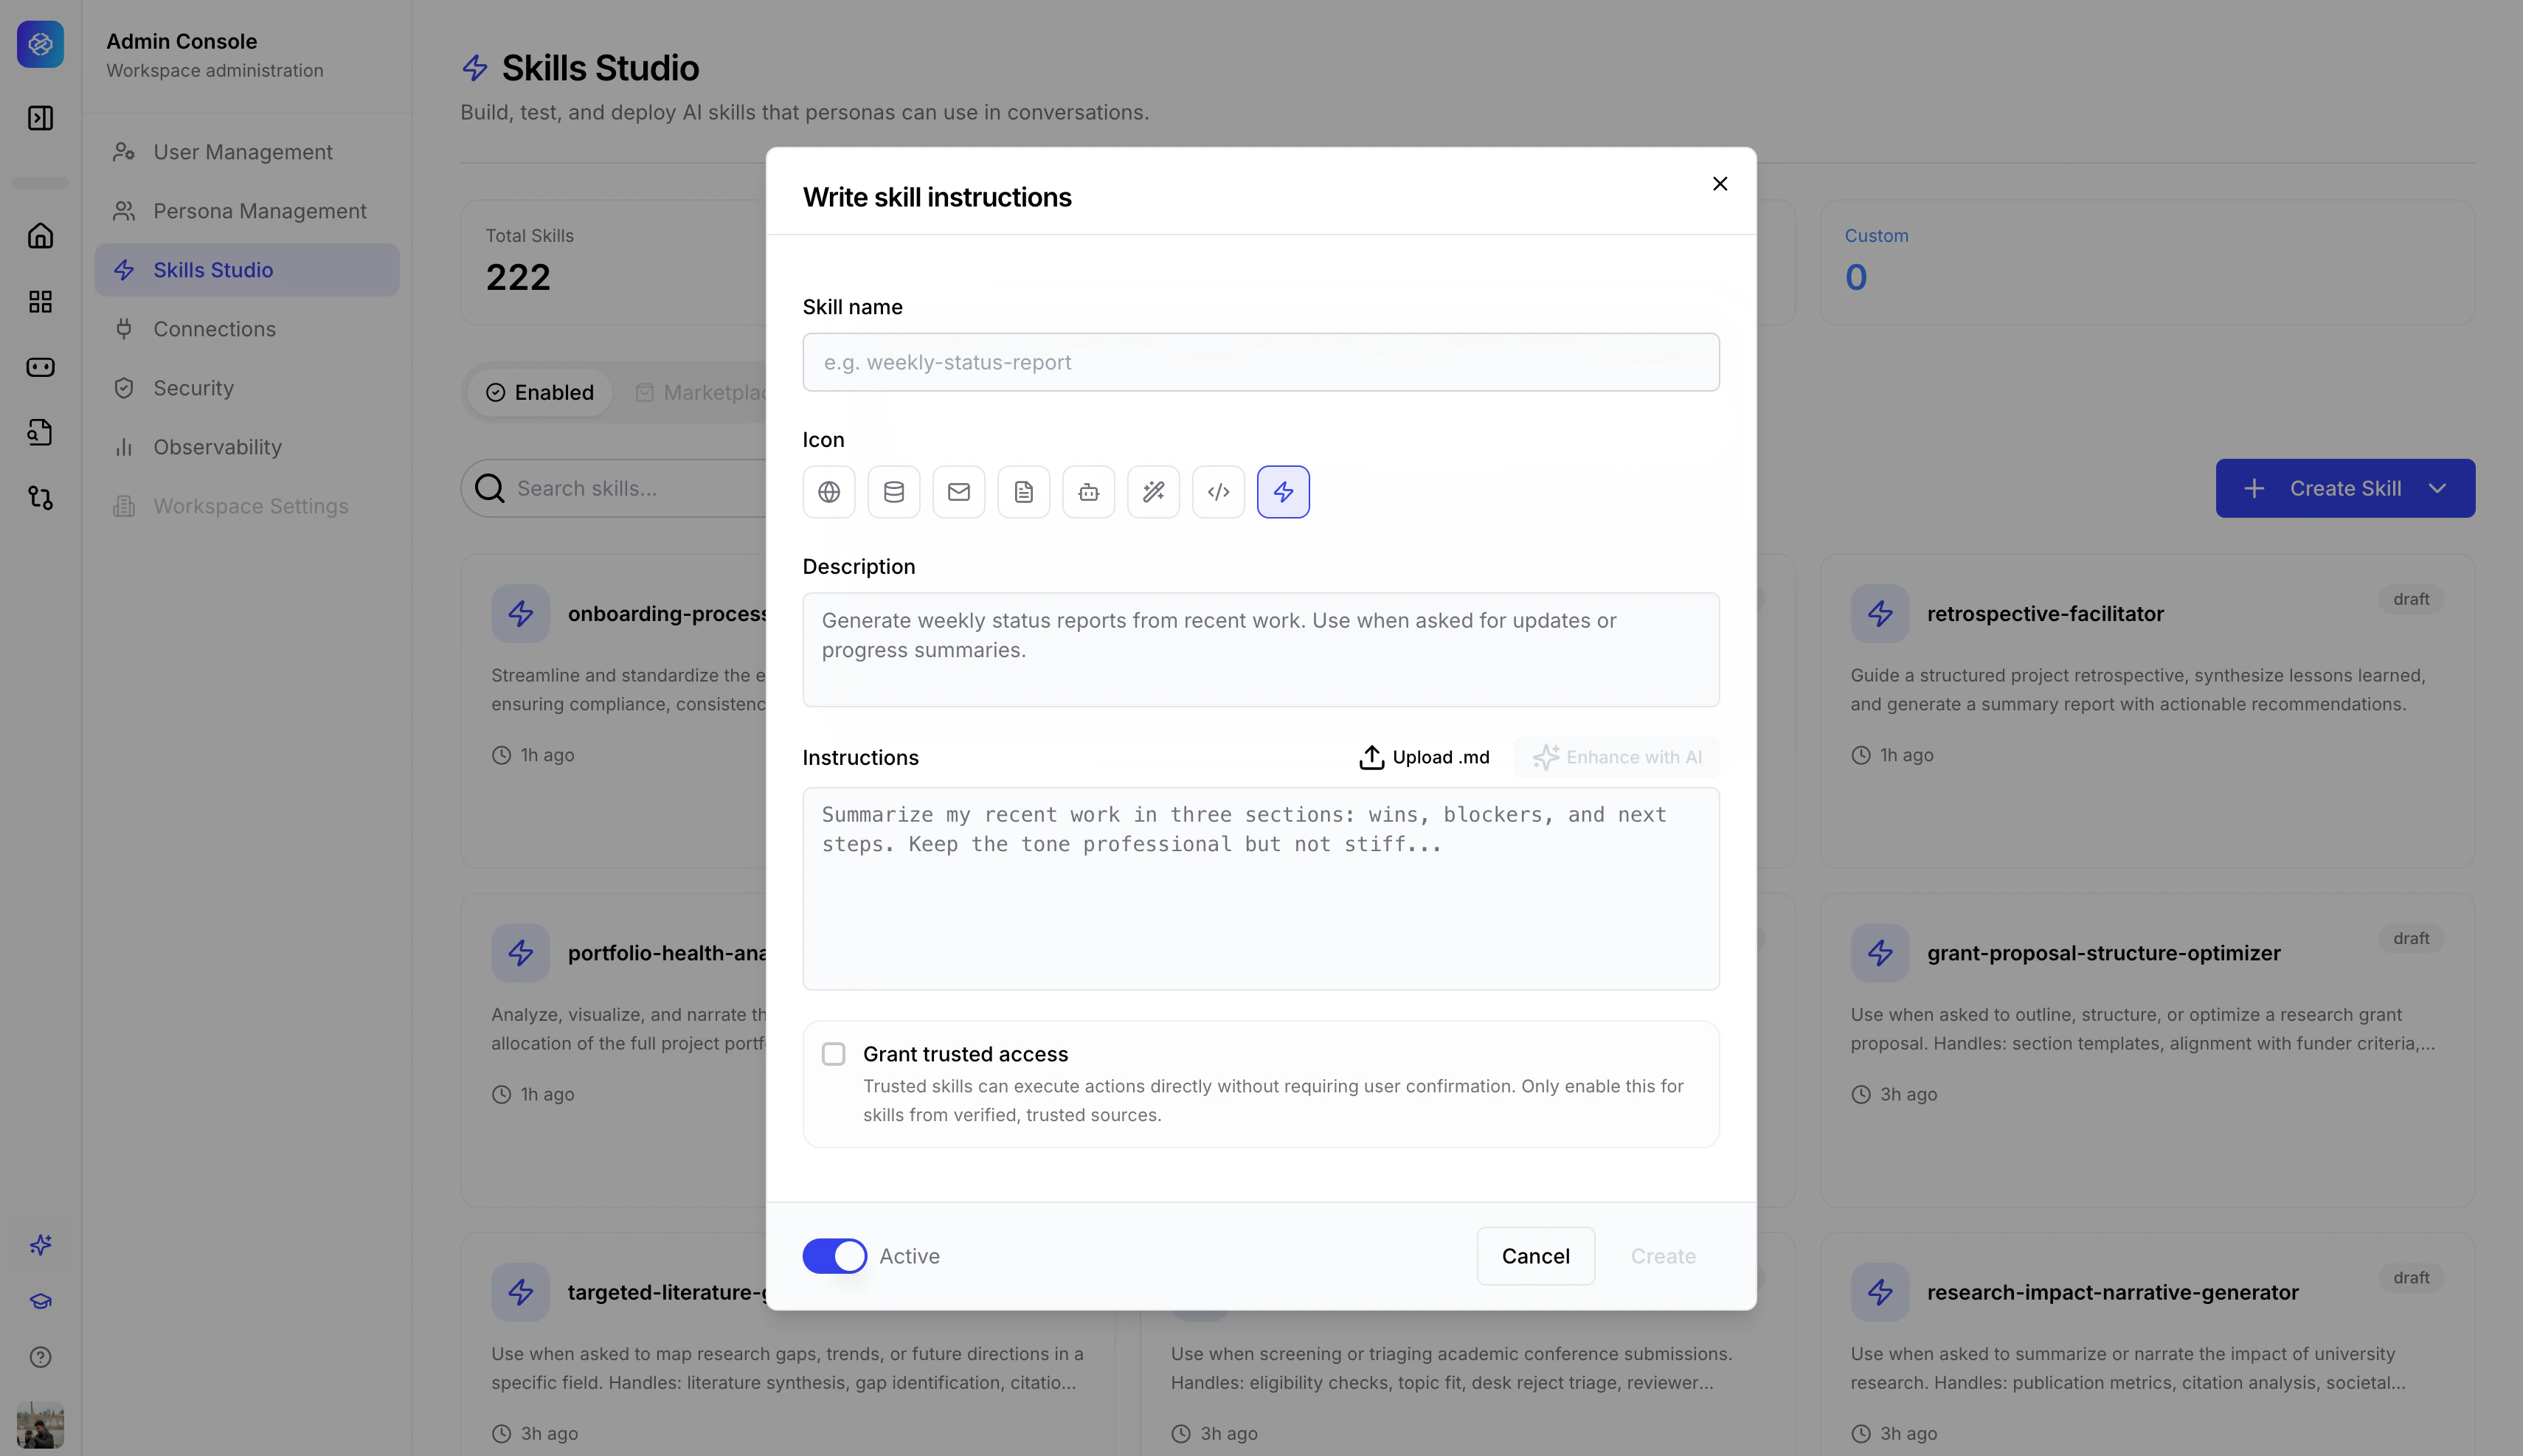2523x1456 pixels.
Task: Open the document search icon in left rail
Action: click(x=40, y=432)
